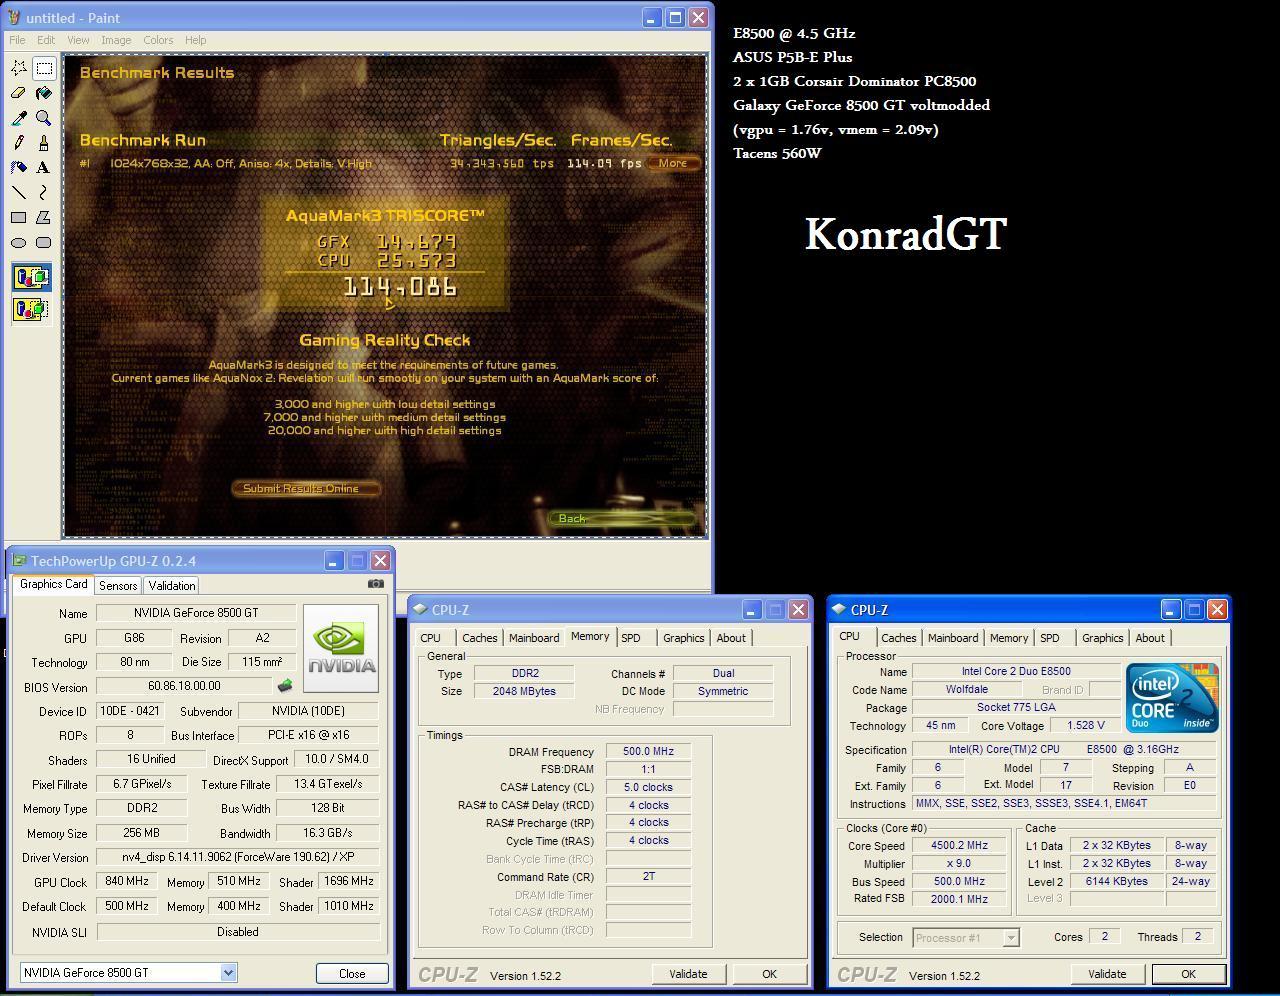This screenshot has width=1280, height=996.
Task: Pick the Pick Color eyedropper tool
Action: (x=19, y=118)
